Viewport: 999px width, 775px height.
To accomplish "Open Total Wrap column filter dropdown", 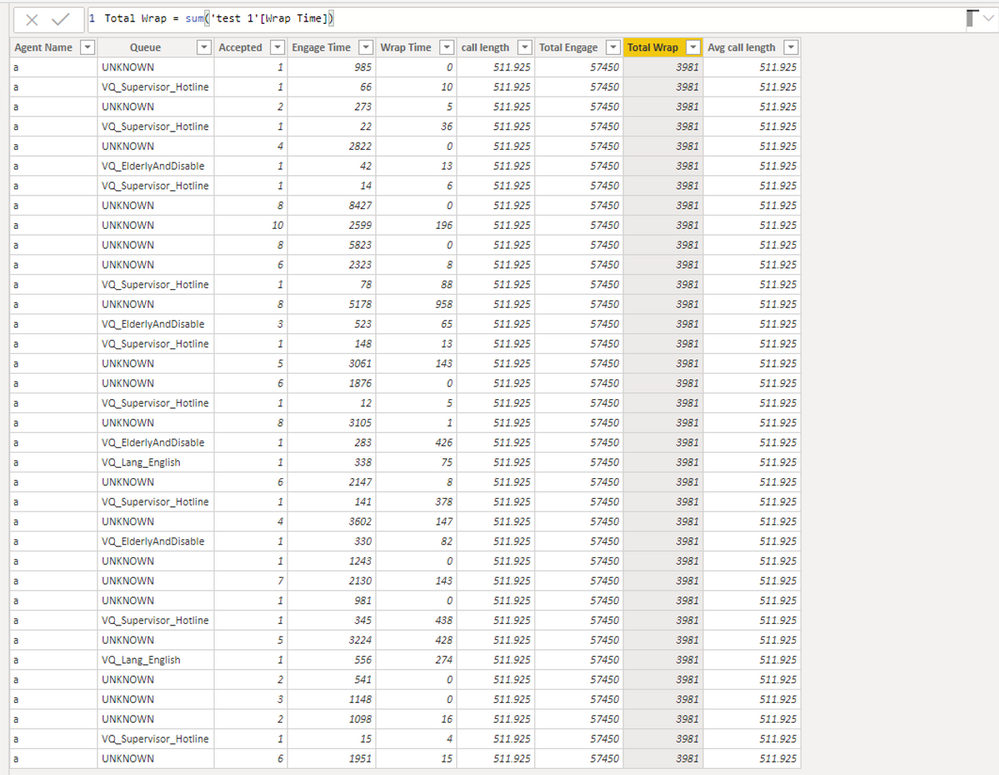I will (693, 47).
